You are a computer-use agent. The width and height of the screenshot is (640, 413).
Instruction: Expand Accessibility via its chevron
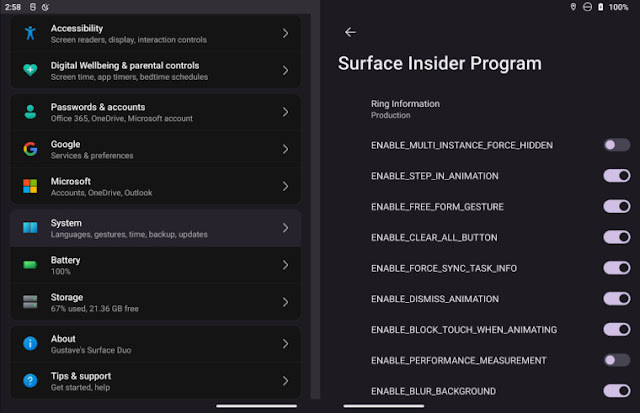tap(285, 33)
